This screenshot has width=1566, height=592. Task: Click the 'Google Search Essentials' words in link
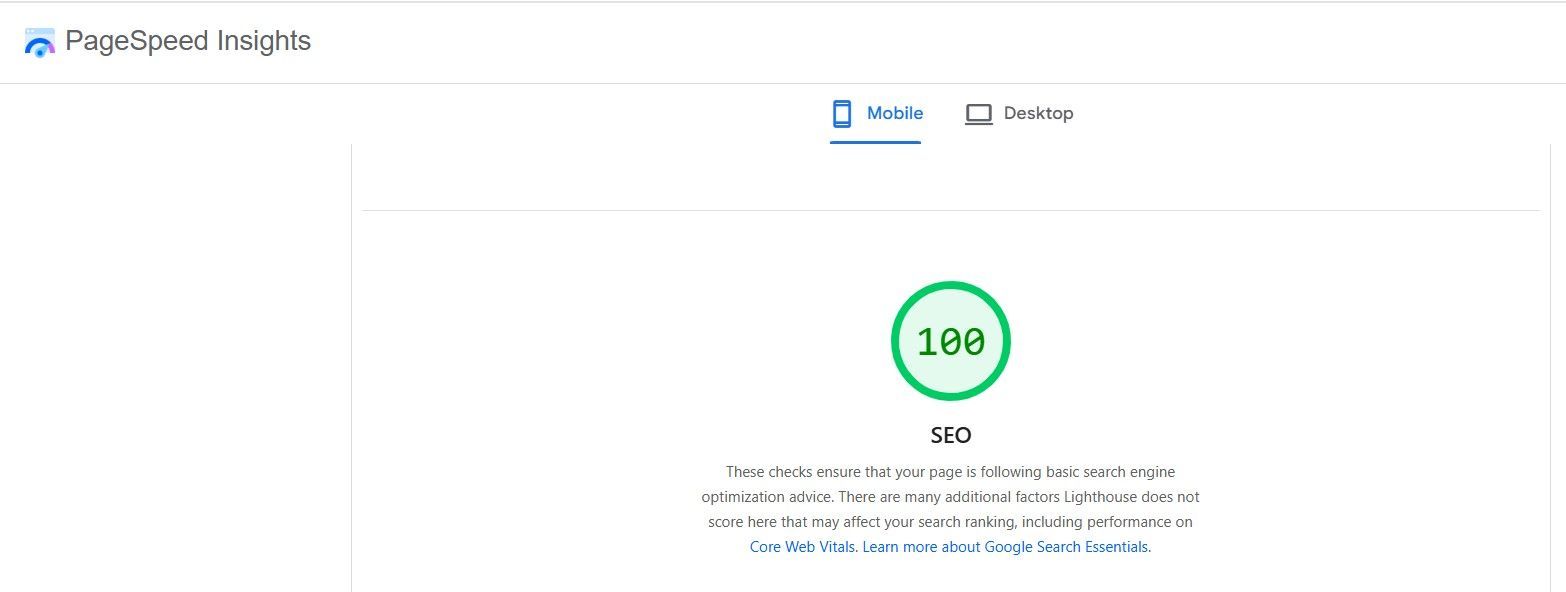[1066, 547]
